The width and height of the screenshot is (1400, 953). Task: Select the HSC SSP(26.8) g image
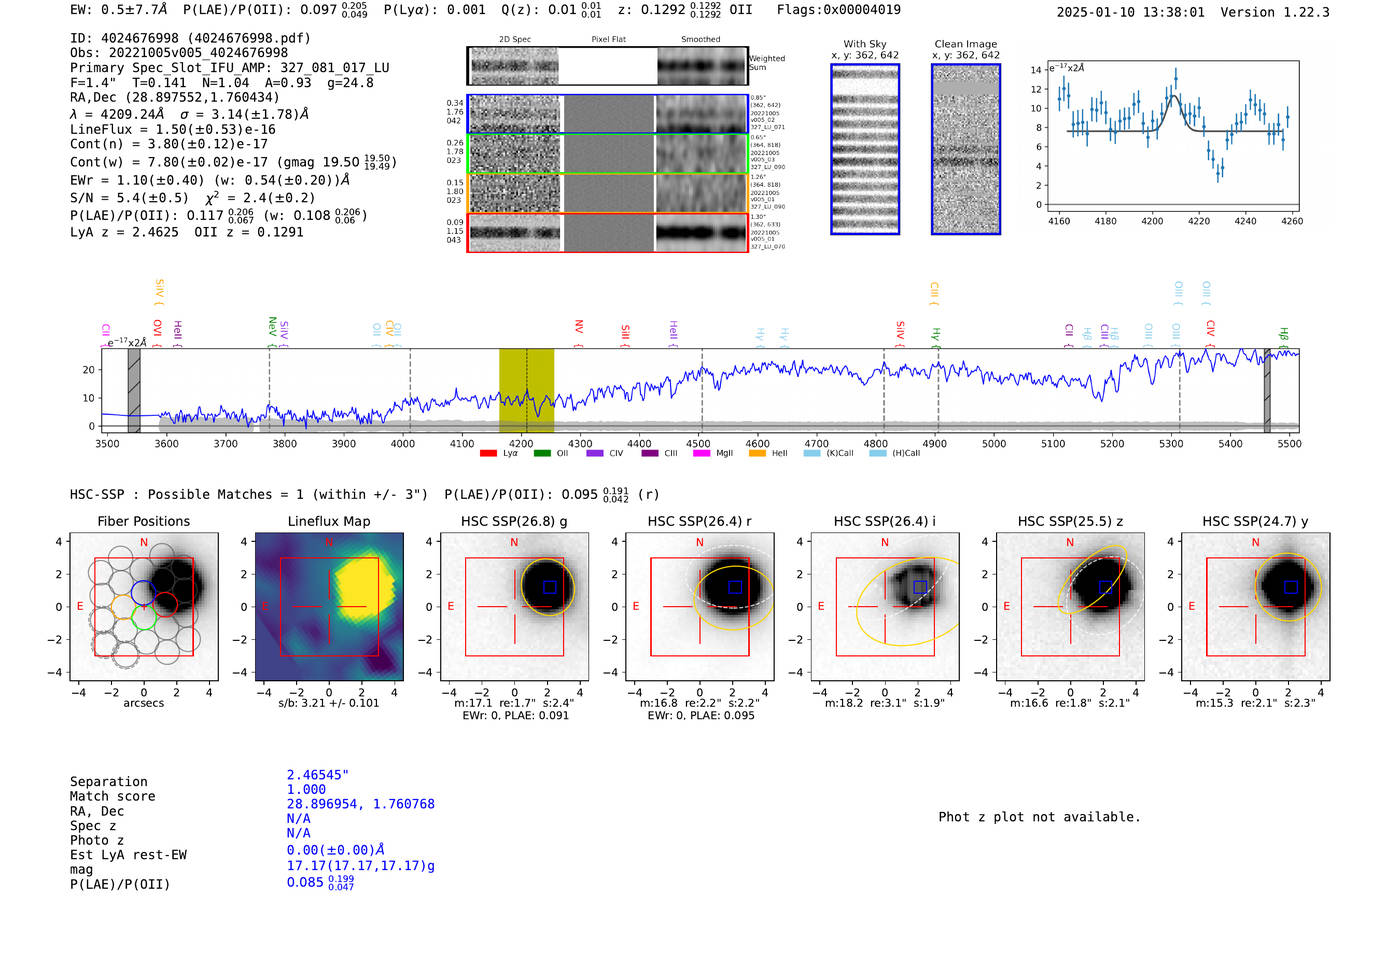click(514, 606)
